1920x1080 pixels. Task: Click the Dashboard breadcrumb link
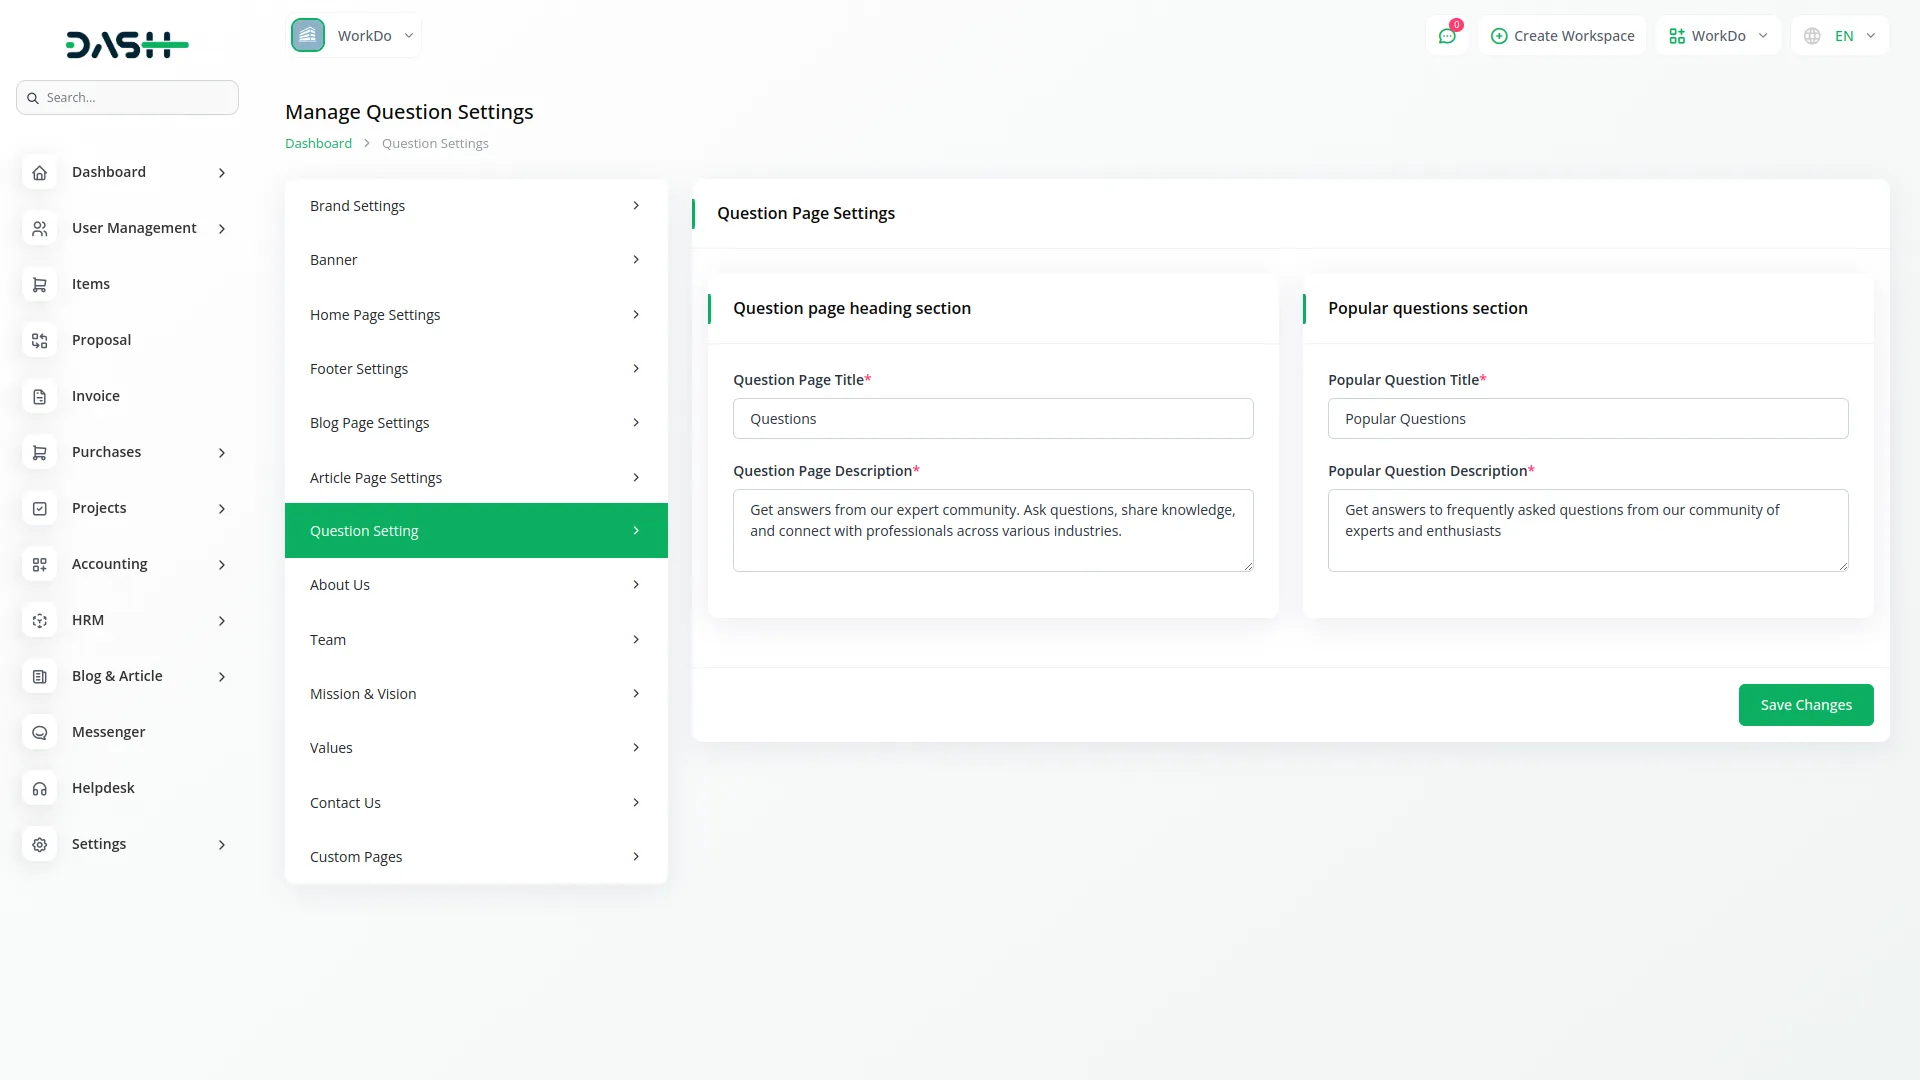click(x=318, y=144)
